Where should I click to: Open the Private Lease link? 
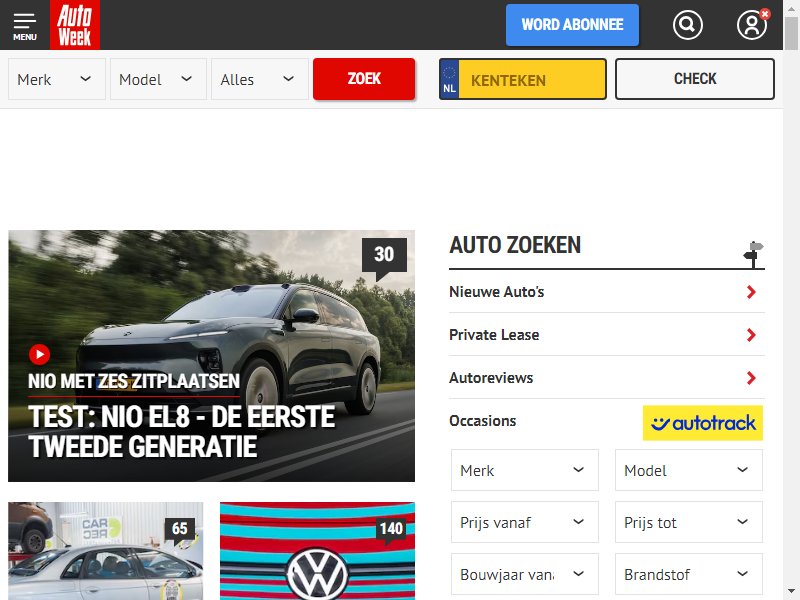click(494, 335)
